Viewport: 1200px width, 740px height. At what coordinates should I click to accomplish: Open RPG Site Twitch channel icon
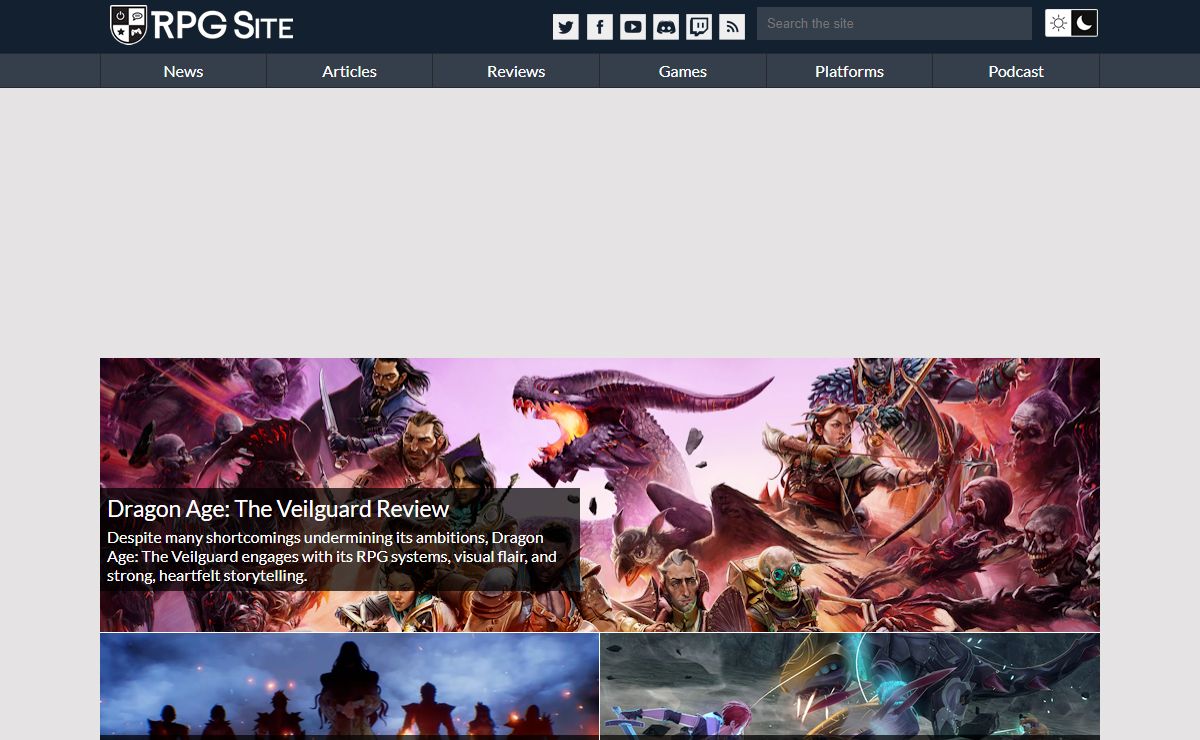tap(699, 27)
